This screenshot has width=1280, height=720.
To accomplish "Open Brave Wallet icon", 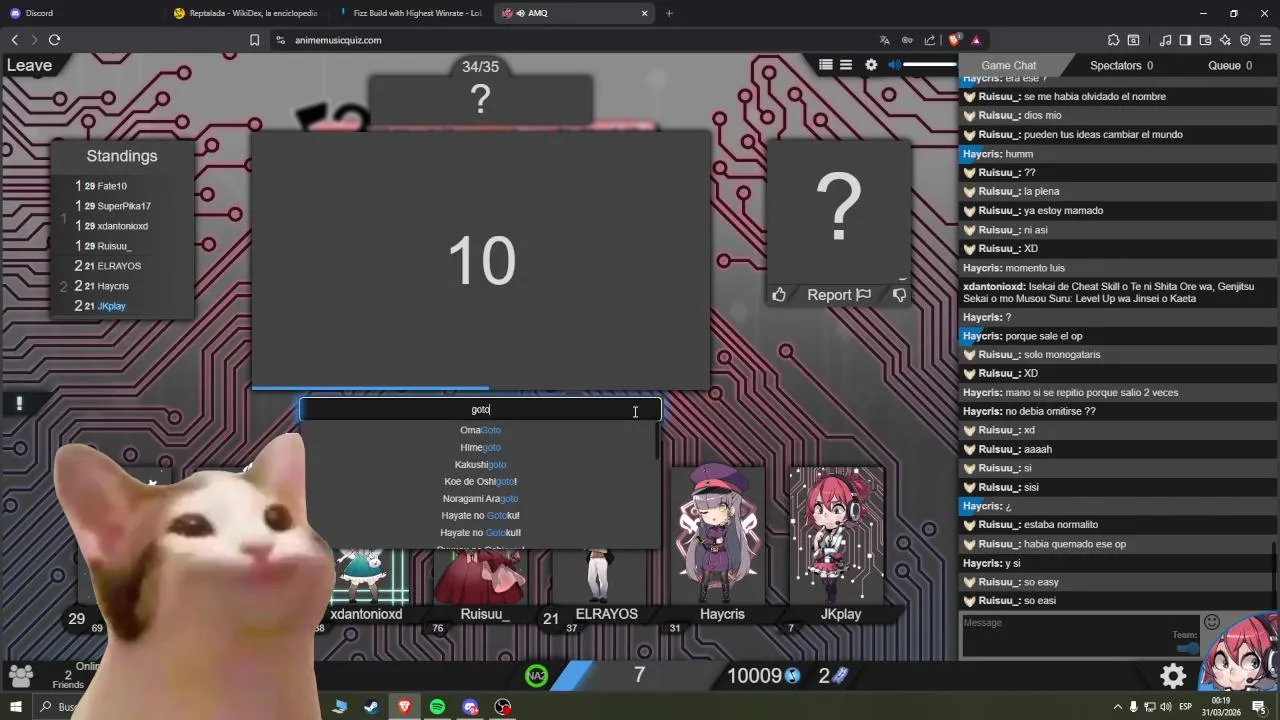I will 1205,40.
